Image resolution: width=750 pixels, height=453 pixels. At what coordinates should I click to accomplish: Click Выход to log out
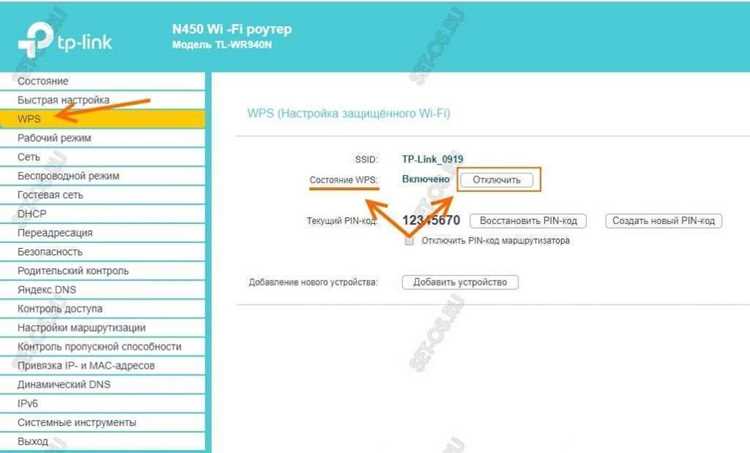102,441
